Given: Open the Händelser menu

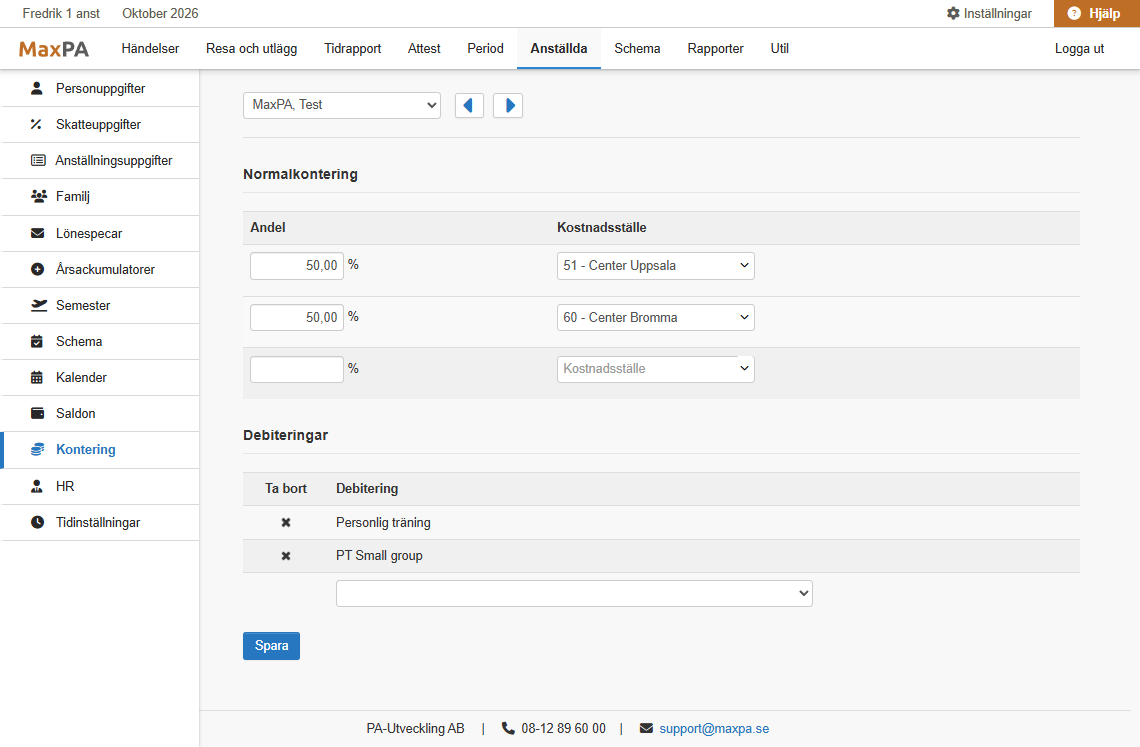Looking at the screenshot, I should 150,49.
